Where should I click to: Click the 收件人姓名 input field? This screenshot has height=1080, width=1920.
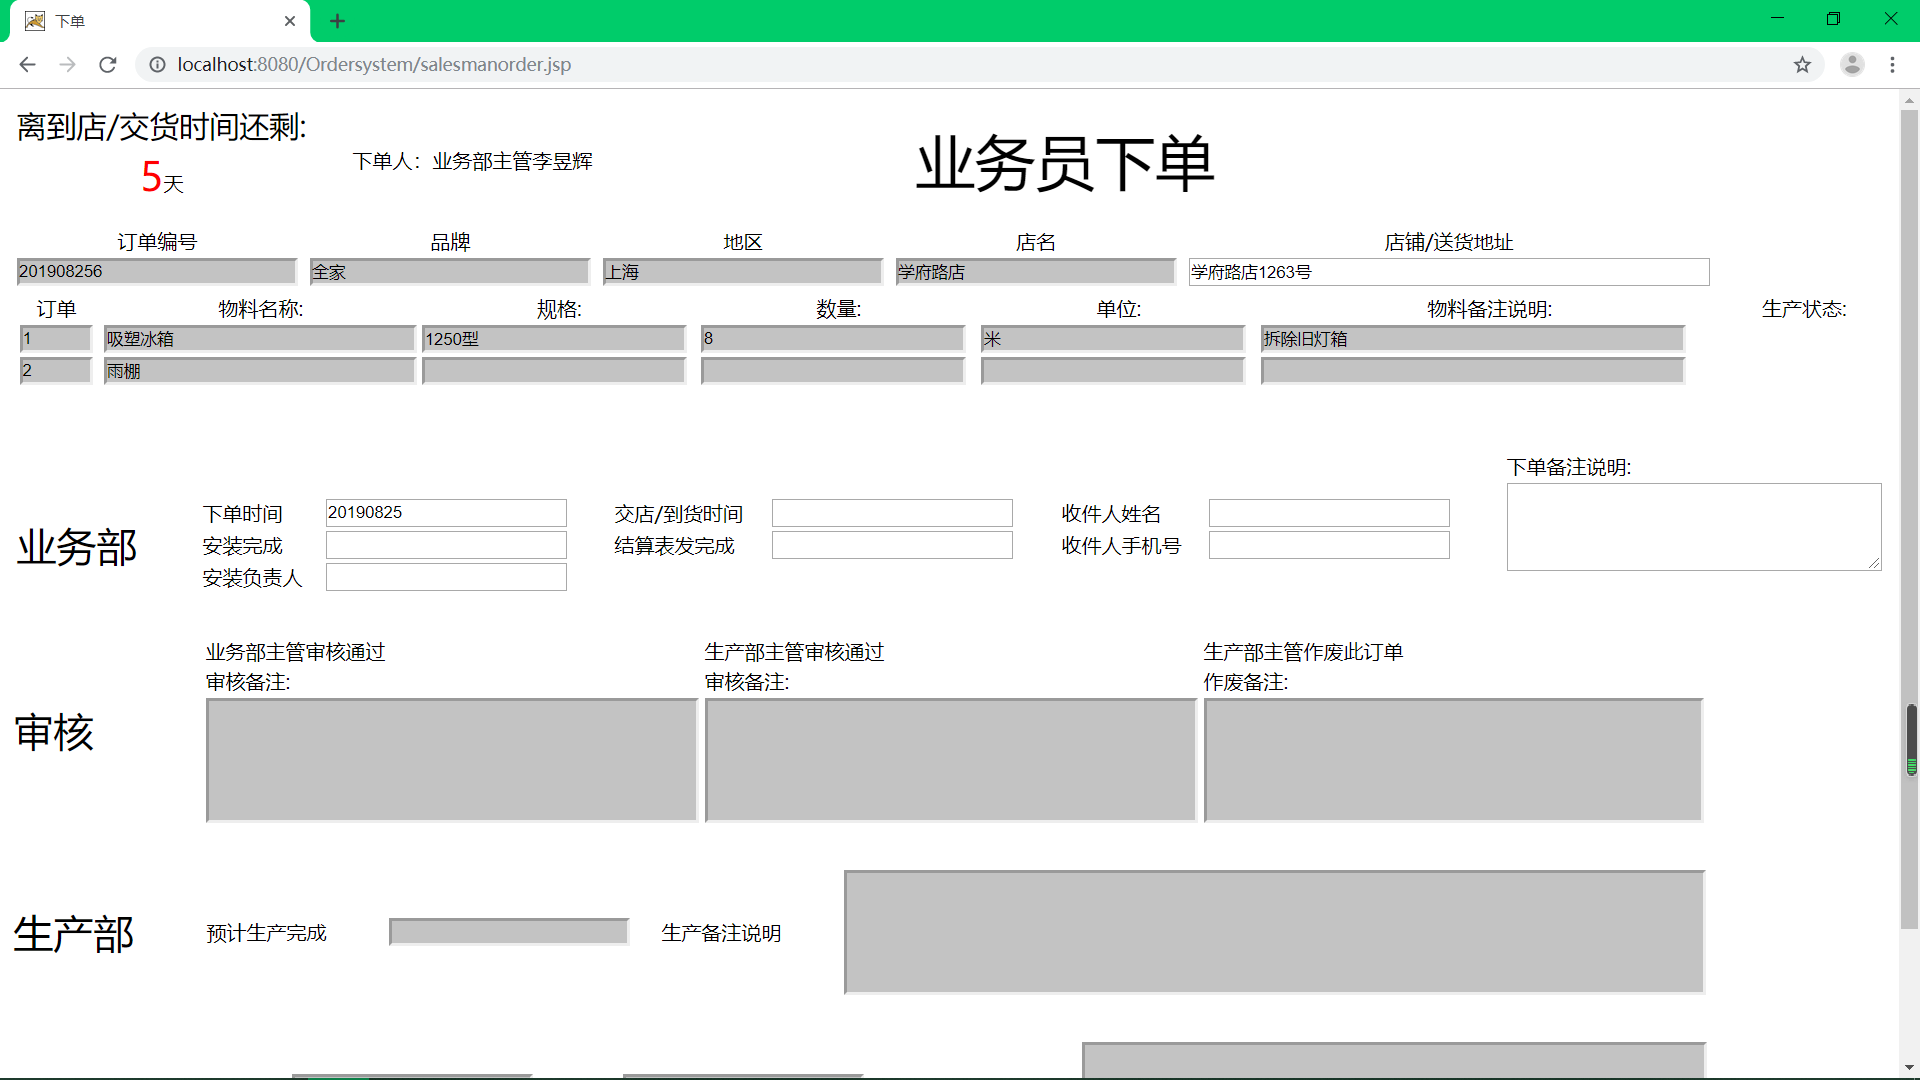pyautogui.click(x=1329, y=513)
